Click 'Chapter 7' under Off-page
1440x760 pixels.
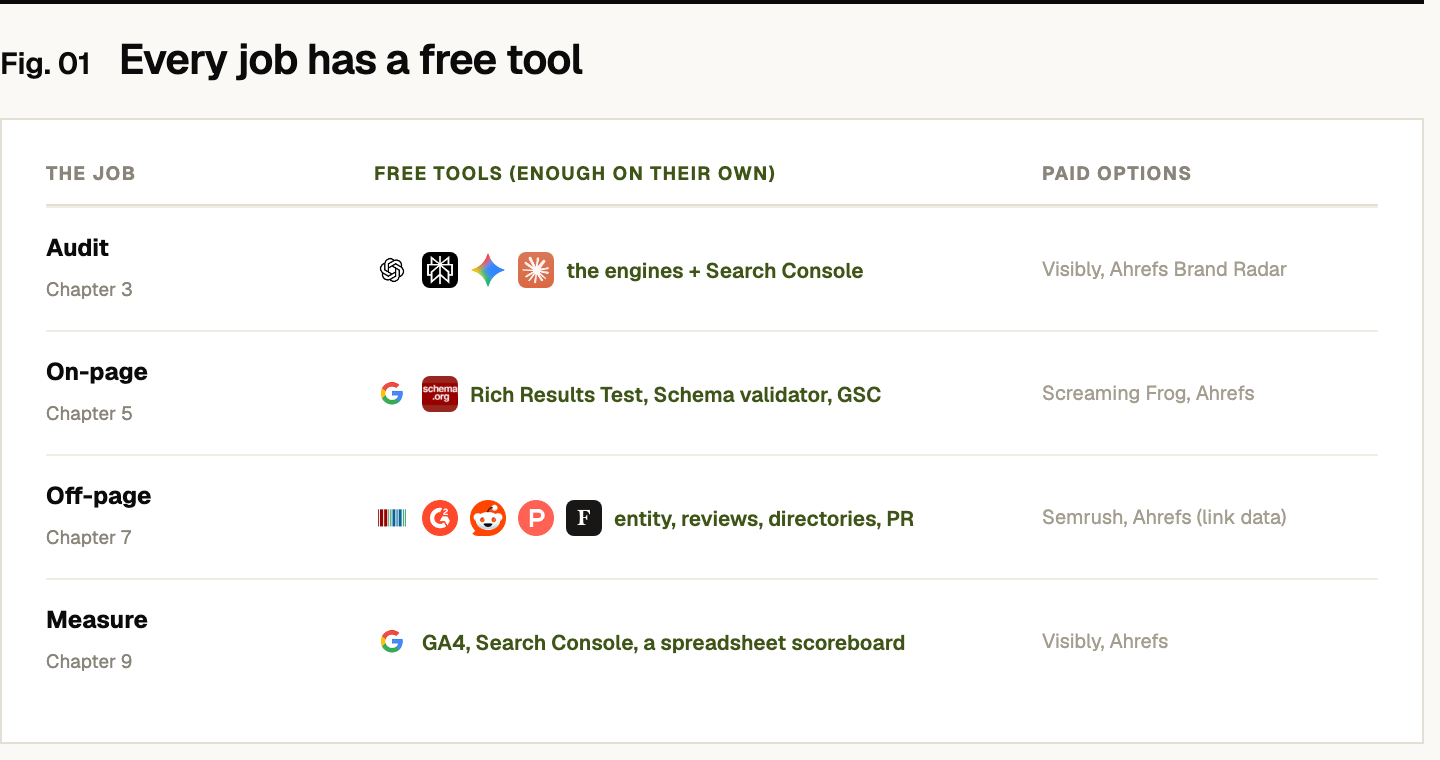click(x=89, y=538)
